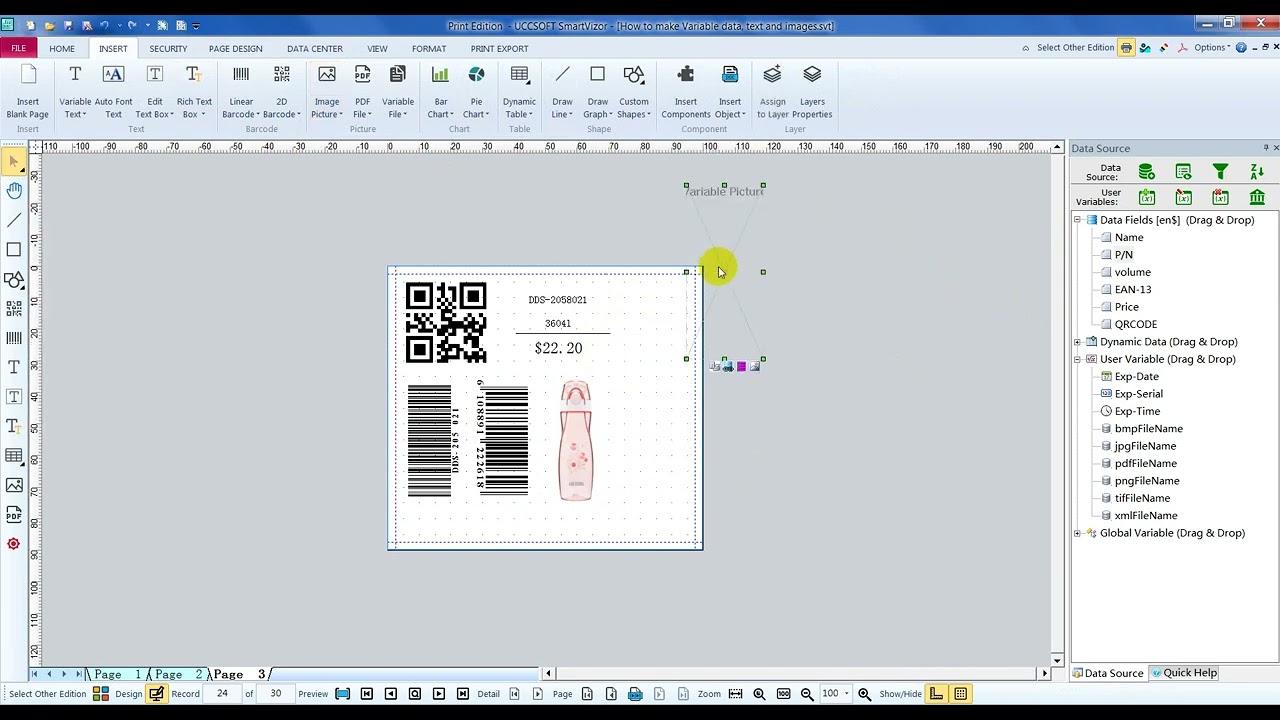Expand Dynamic Data tree node

click(1077, 342)
